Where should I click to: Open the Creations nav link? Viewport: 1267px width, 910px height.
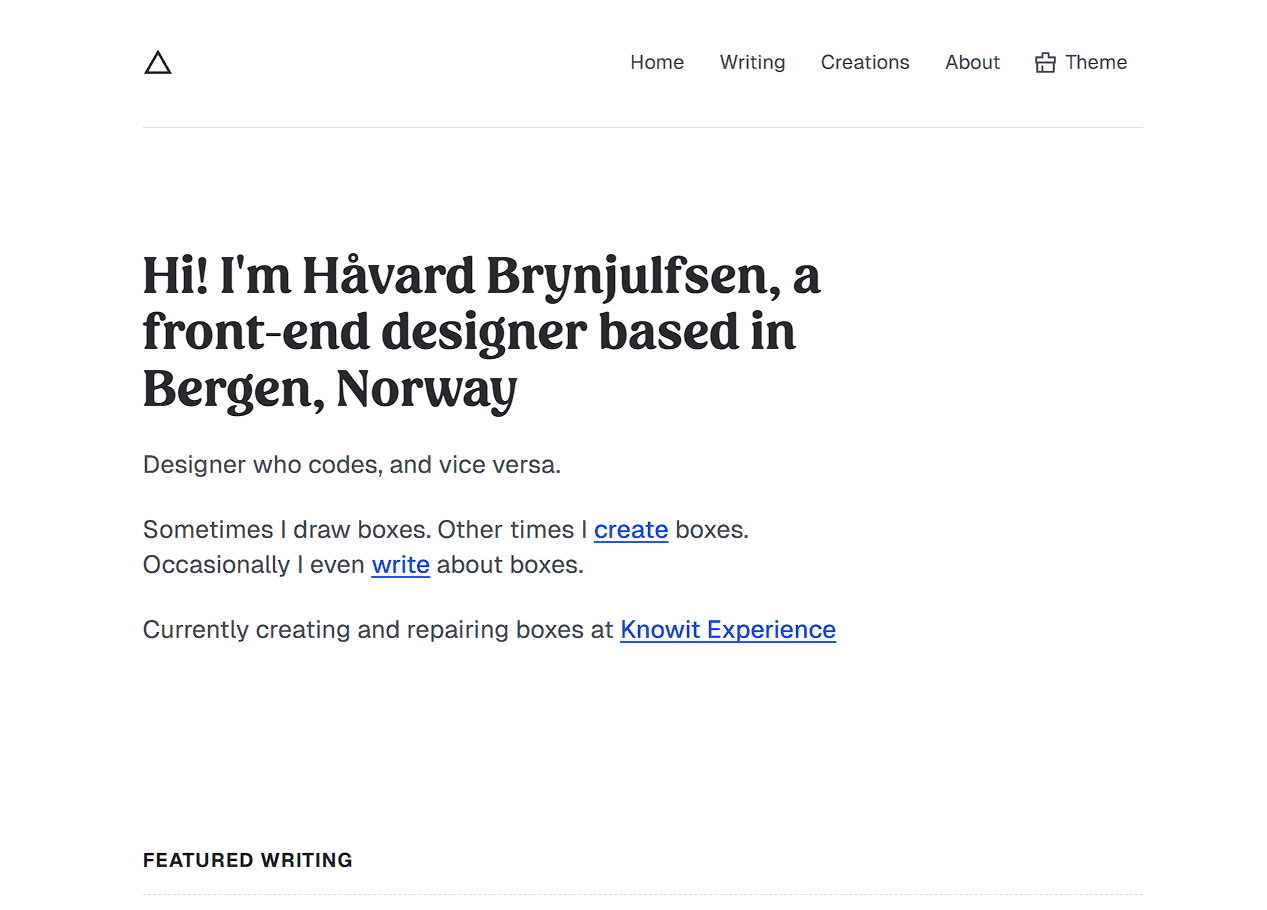tap(865, 62)
